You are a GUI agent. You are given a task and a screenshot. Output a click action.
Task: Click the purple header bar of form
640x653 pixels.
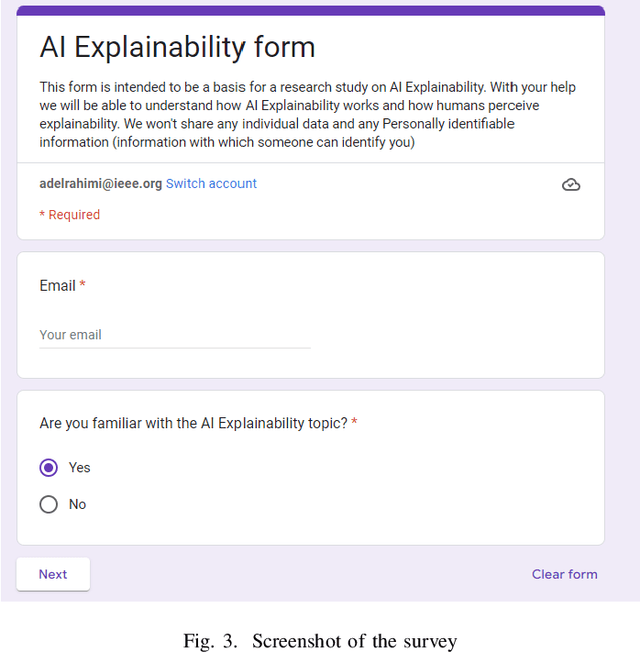click(310, 11)
